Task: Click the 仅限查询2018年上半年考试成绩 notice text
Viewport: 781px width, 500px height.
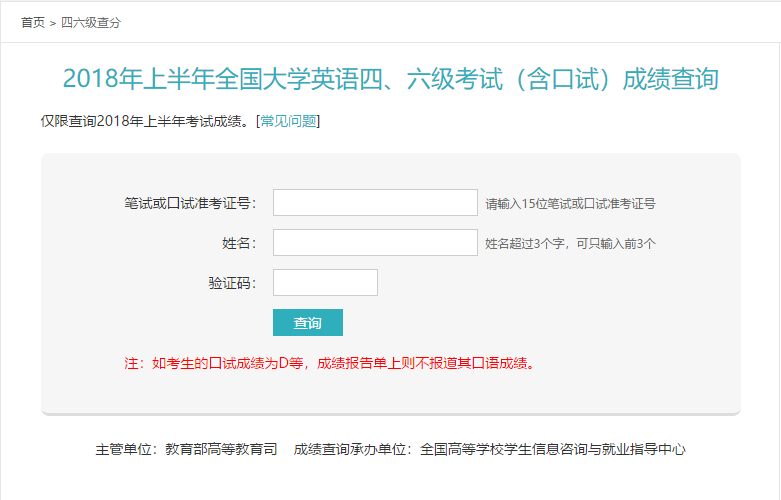Action: tap(147, 121)
